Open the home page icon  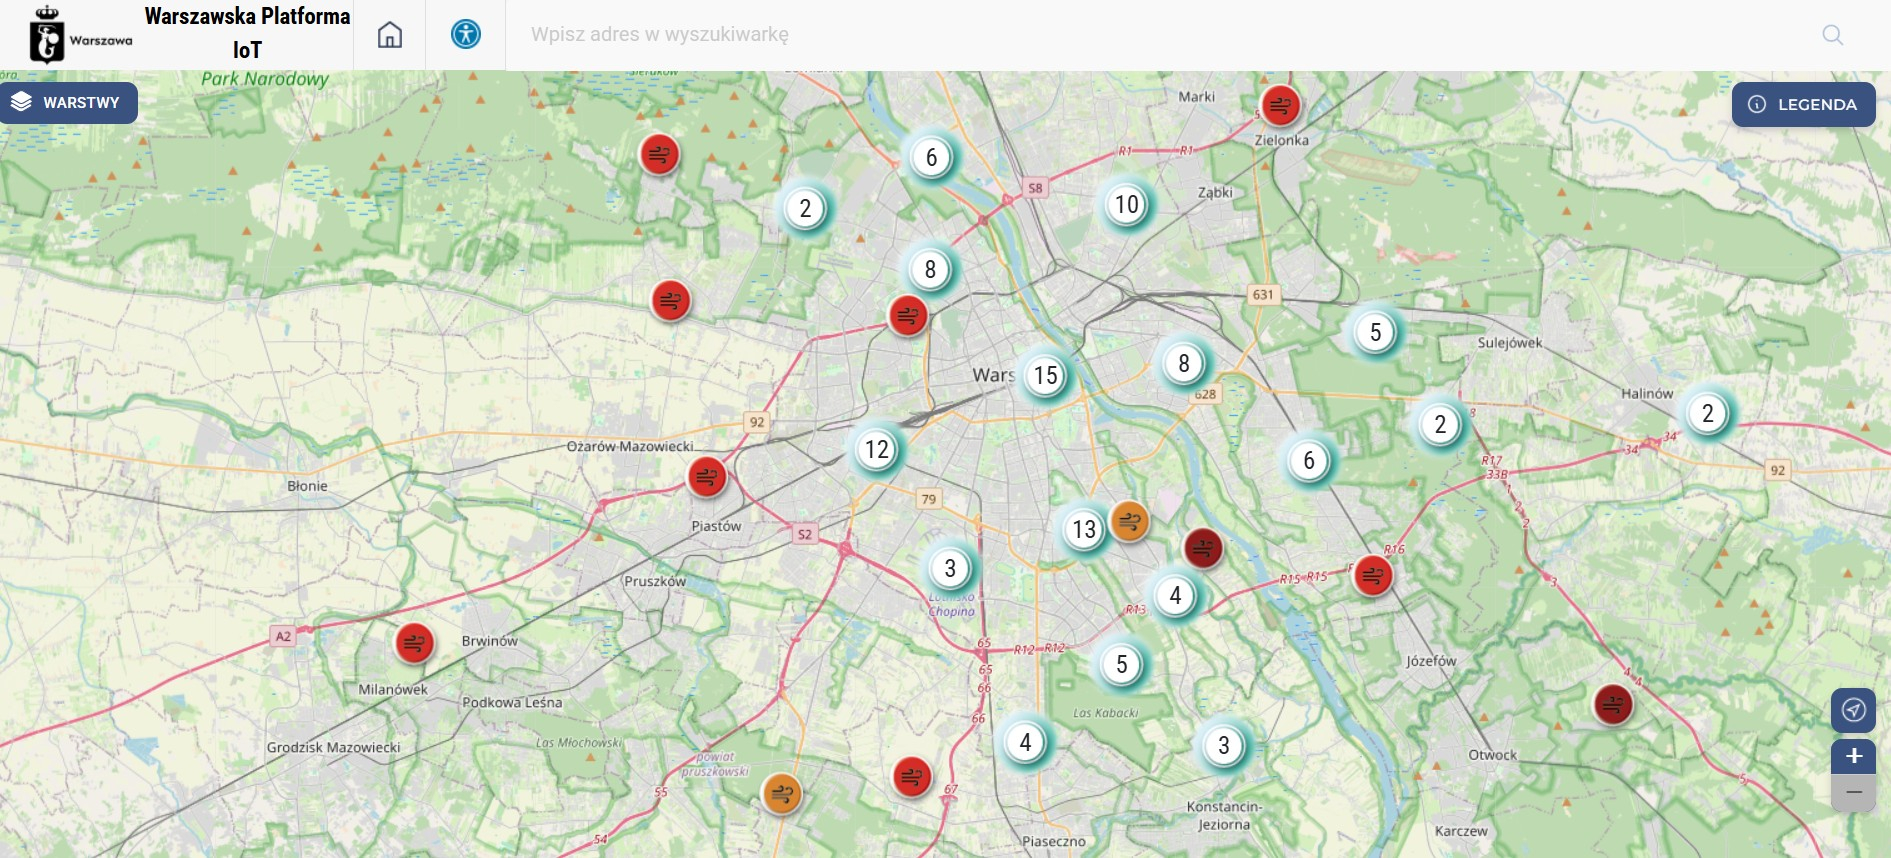[390, 35]
